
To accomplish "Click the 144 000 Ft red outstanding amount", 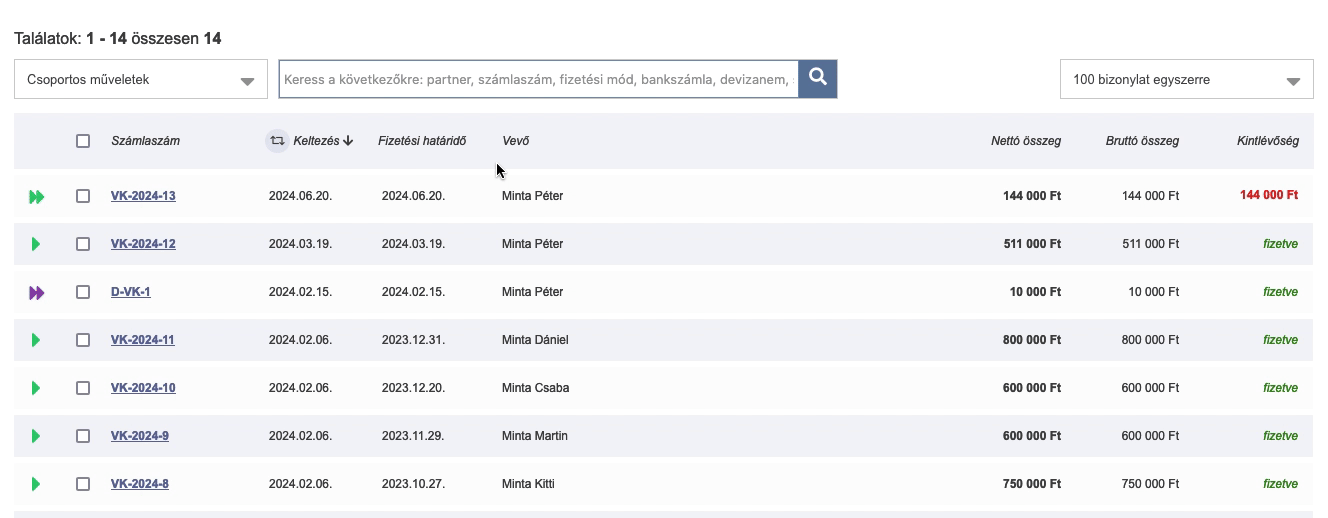I will [1269, 195].
